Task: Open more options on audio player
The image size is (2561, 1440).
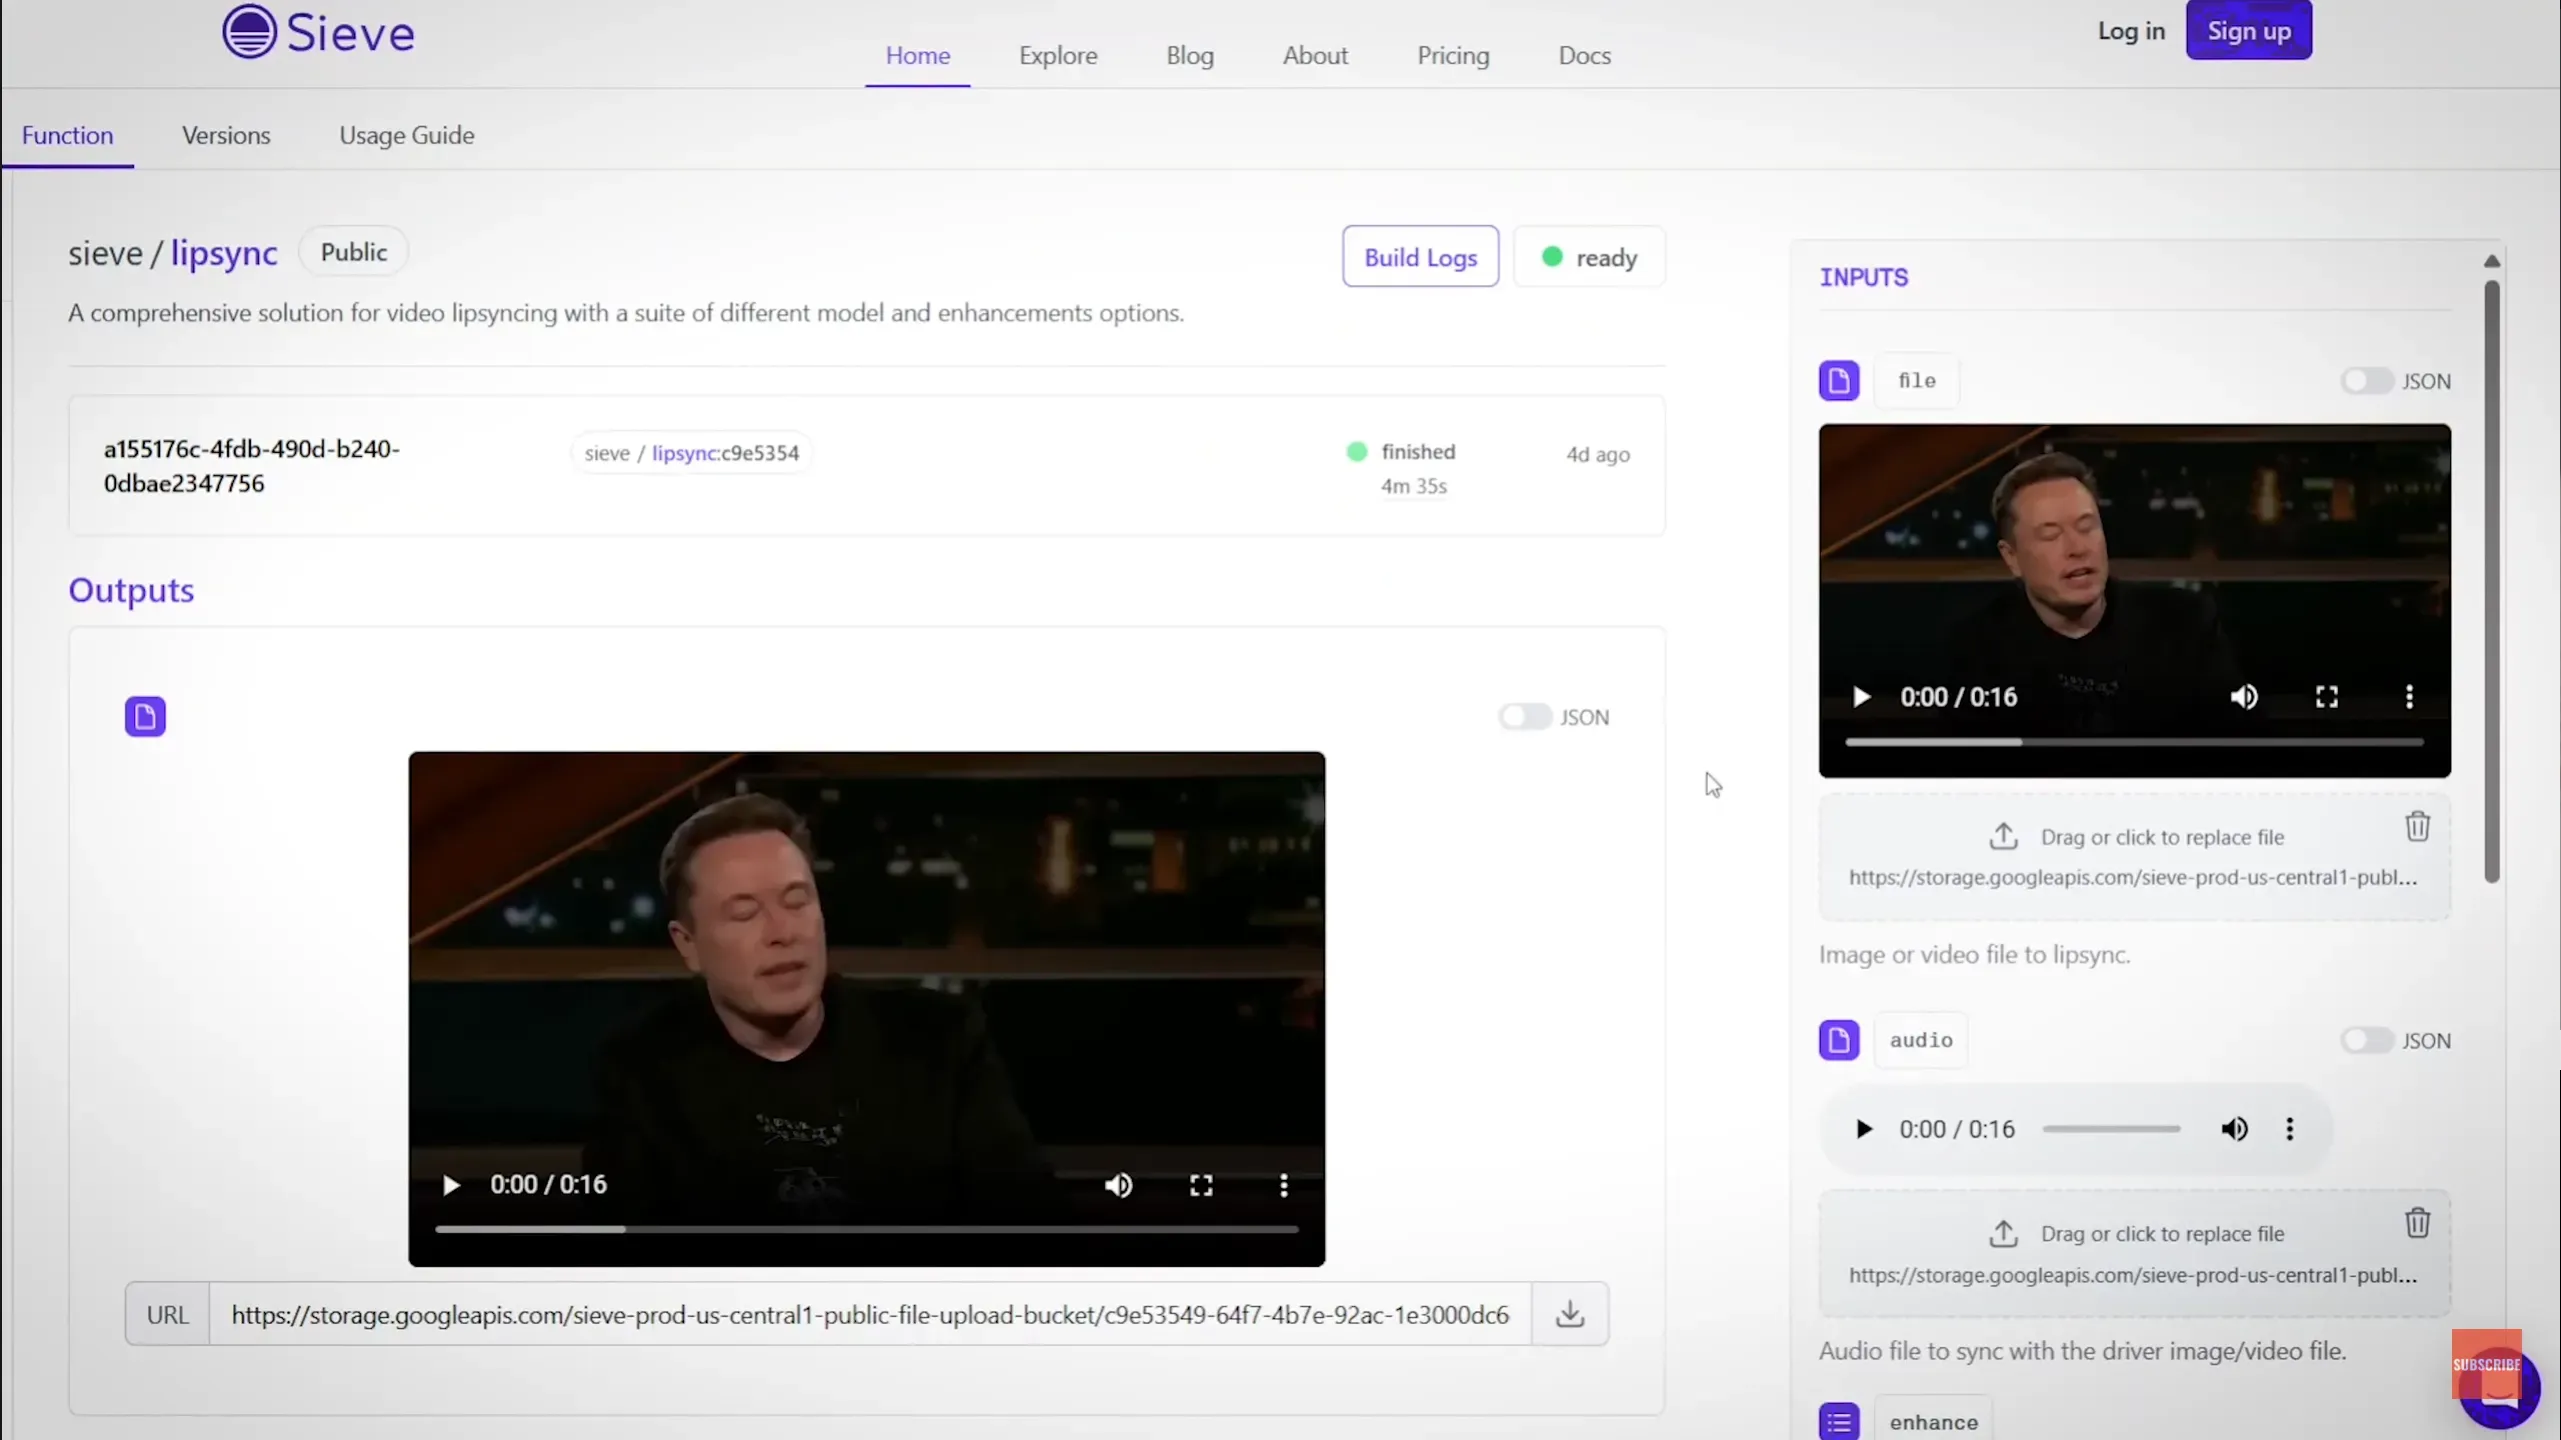Action: click(x=2289, y=1130)
